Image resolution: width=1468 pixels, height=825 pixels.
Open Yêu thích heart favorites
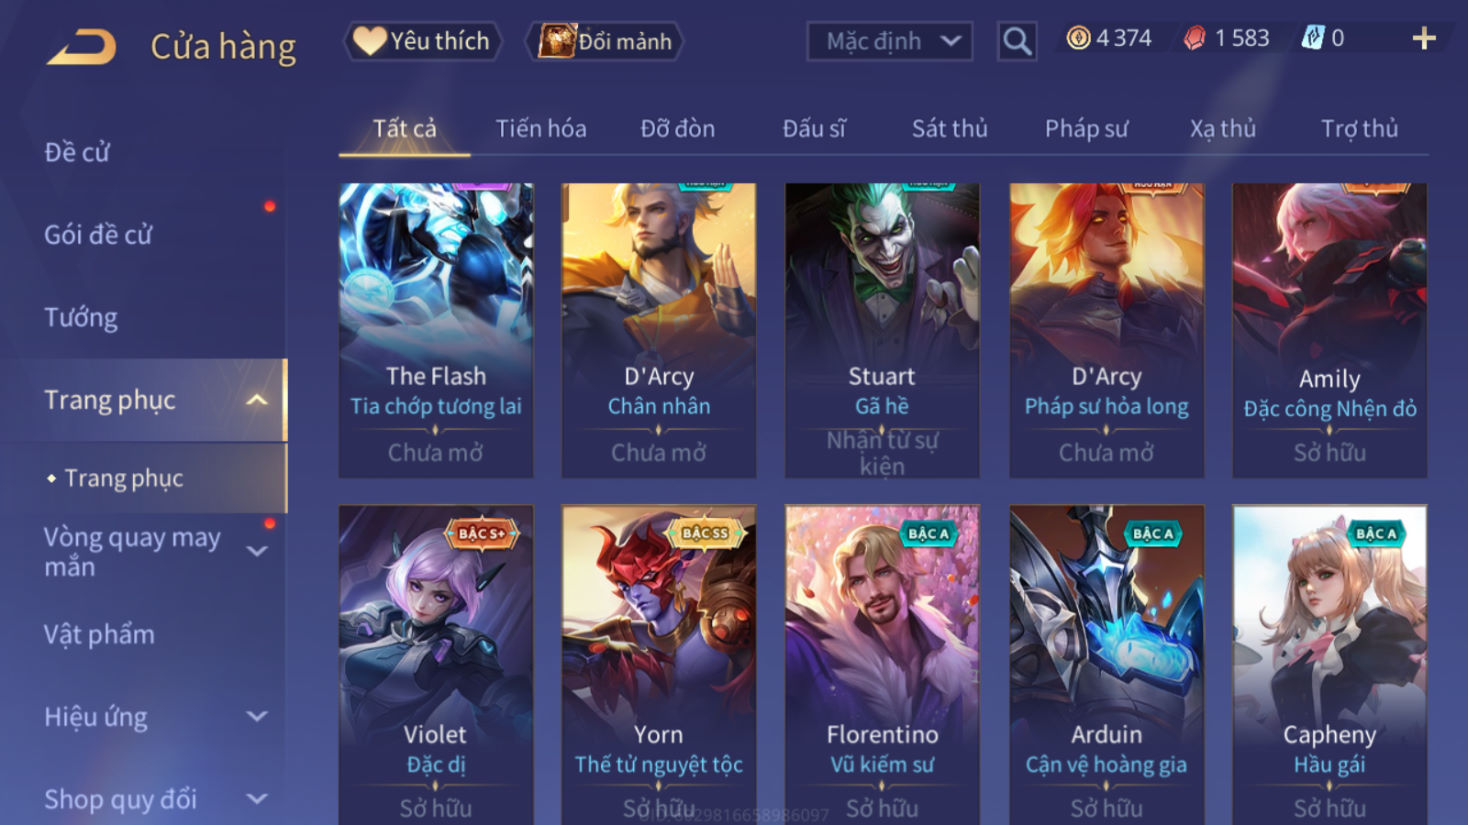422,41
